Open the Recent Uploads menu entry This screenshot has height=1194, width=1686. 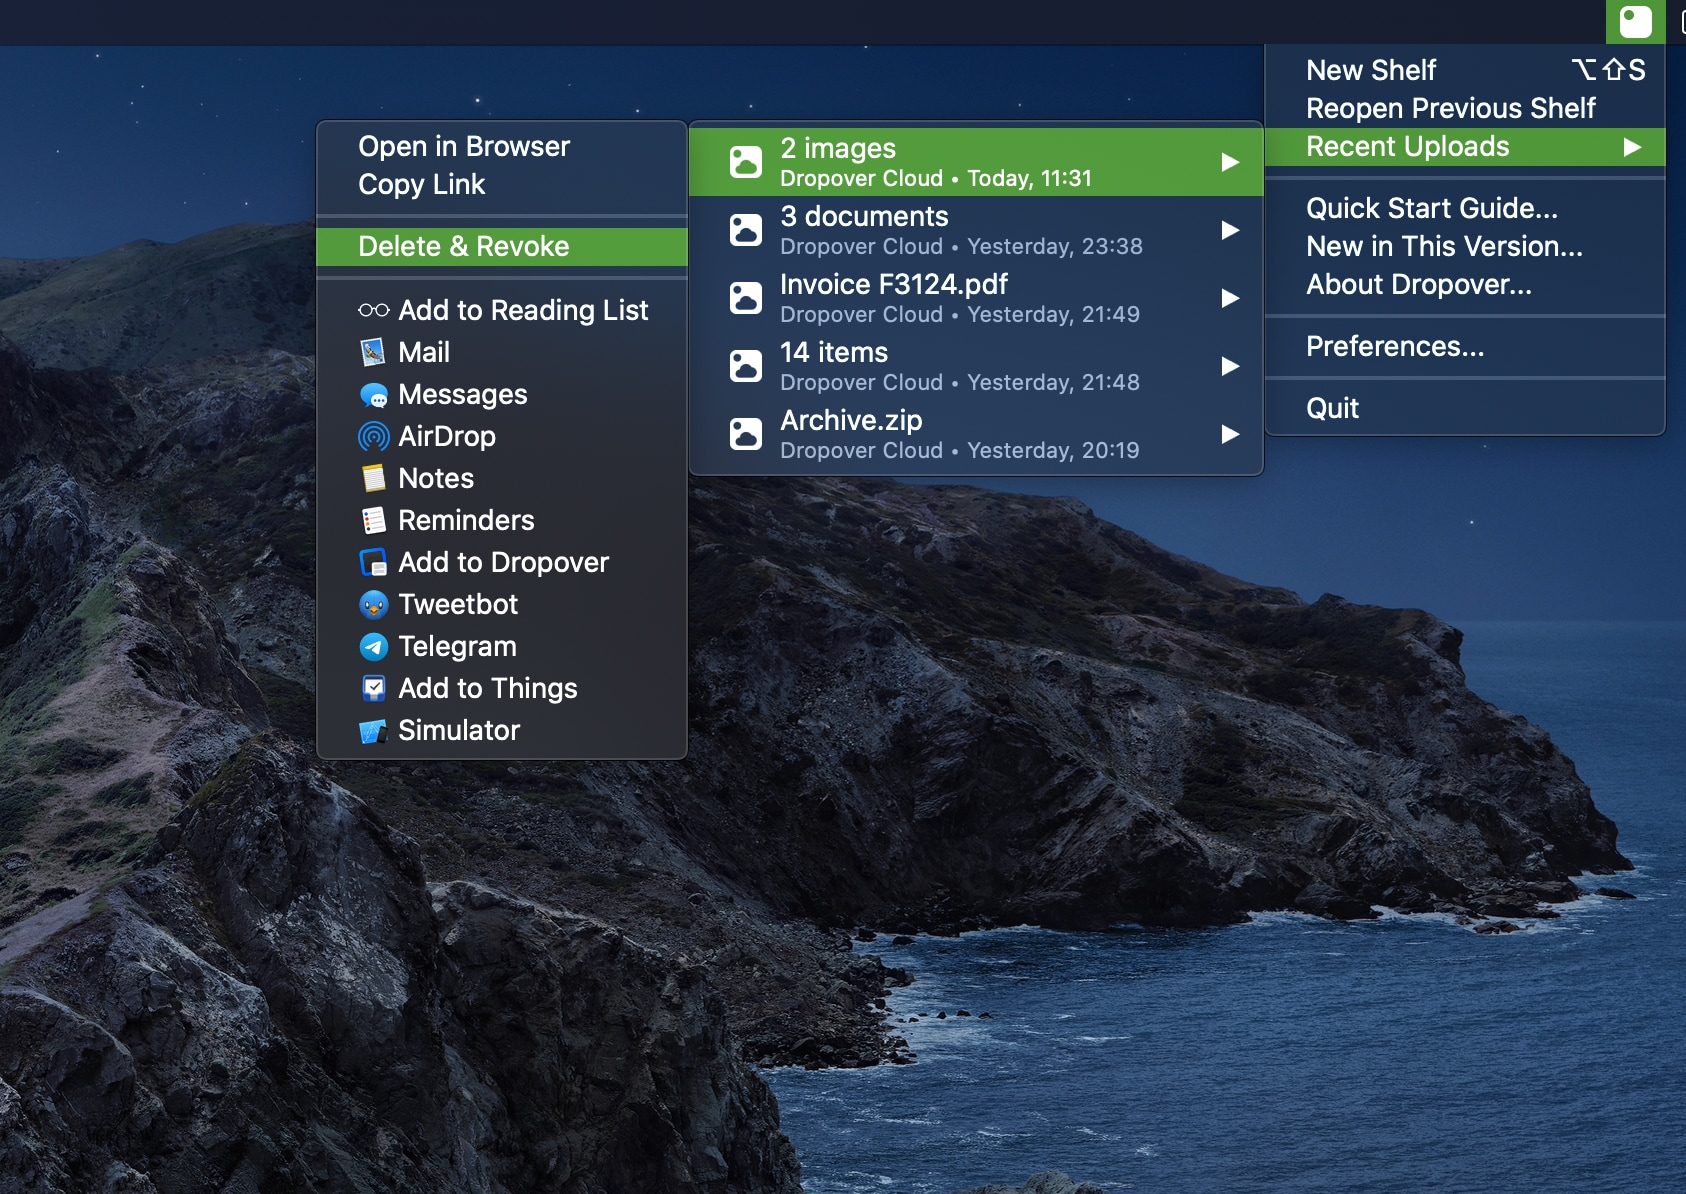[1465, 147]
